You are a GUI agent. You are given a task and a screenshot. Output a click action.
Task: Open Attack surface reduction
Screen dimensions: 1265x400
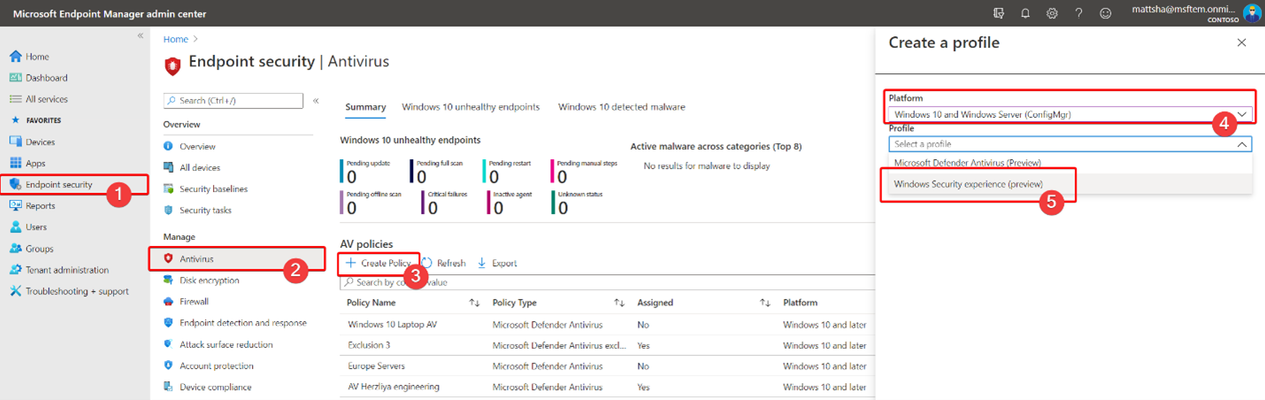click(226, 344)
